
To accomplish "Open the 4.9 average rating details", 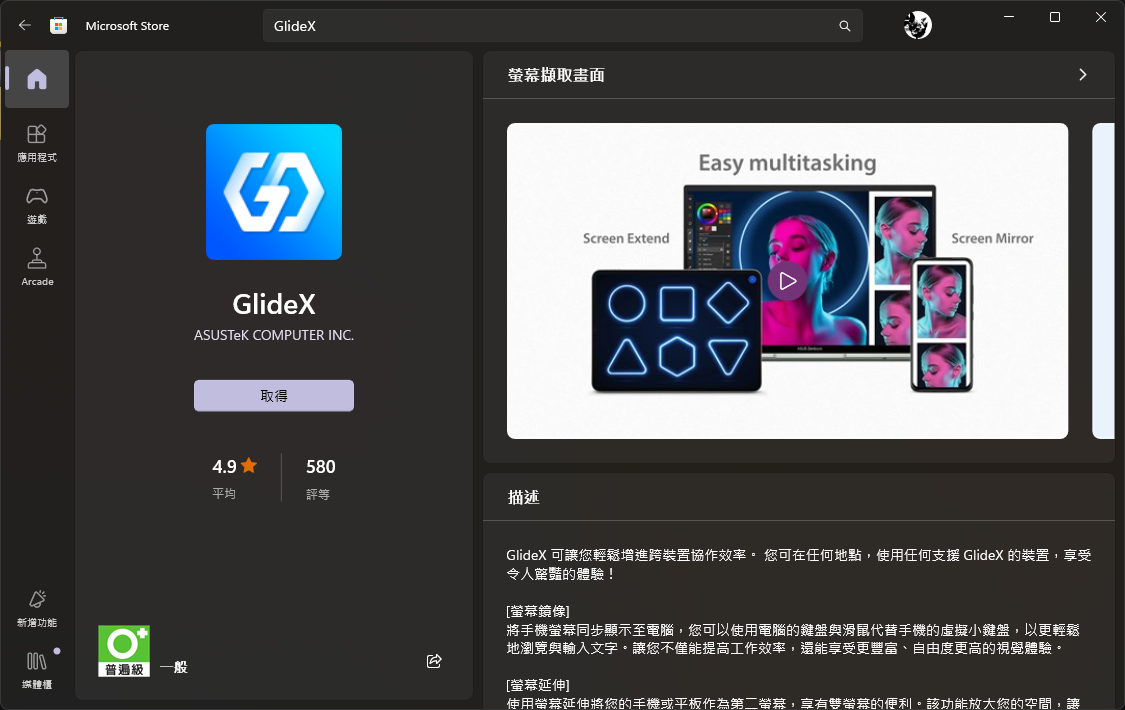I will 235,477.
